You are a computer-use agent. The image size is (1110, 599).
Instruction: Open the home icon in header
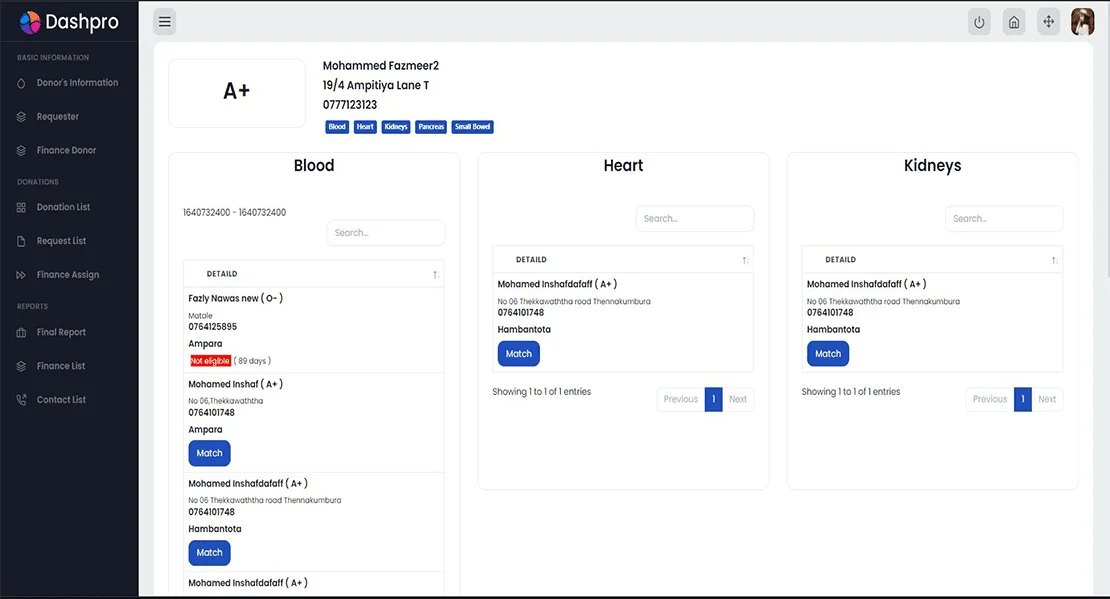[x=1014, y=22]
